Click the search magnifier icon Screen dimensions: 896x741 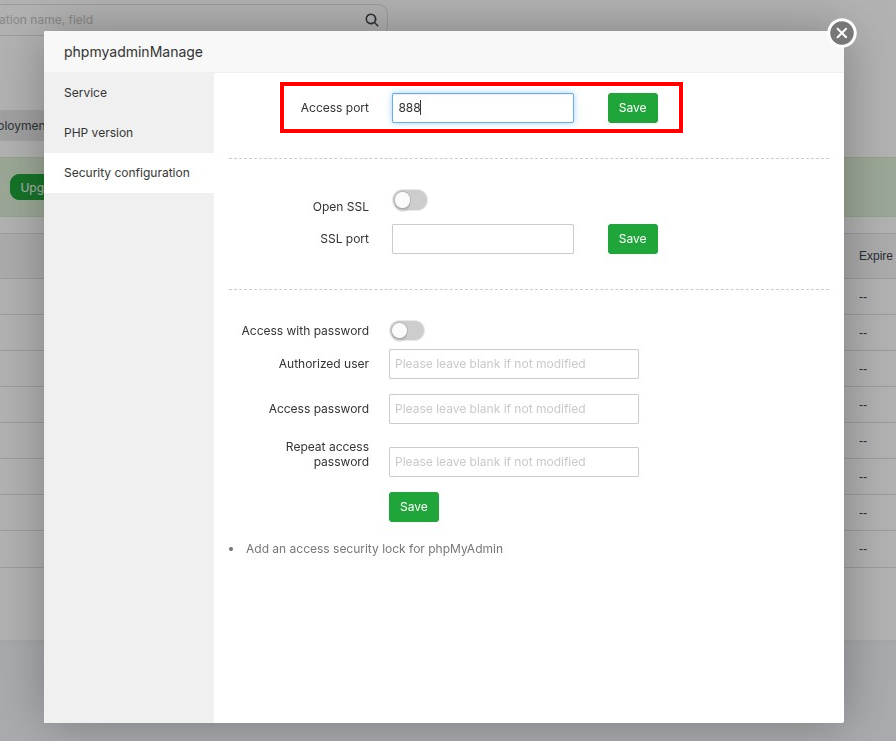371,20
